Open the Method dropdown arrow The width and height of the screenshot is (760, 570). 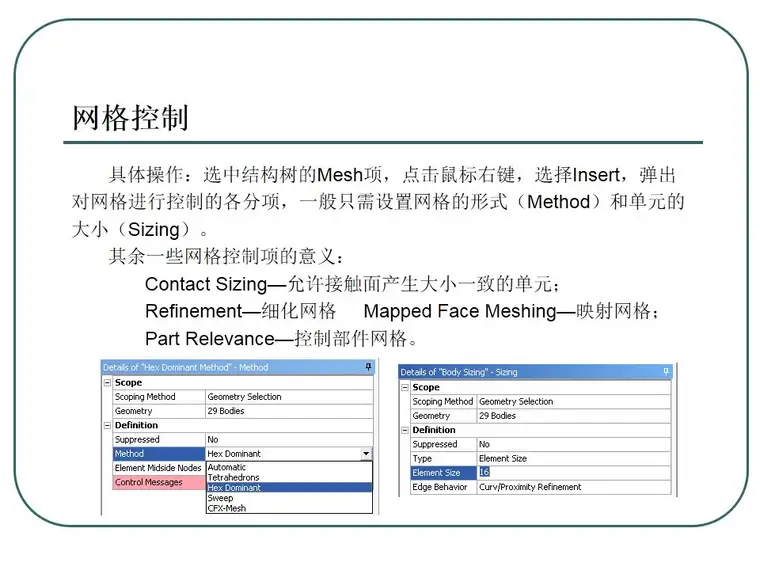point(366,454)
